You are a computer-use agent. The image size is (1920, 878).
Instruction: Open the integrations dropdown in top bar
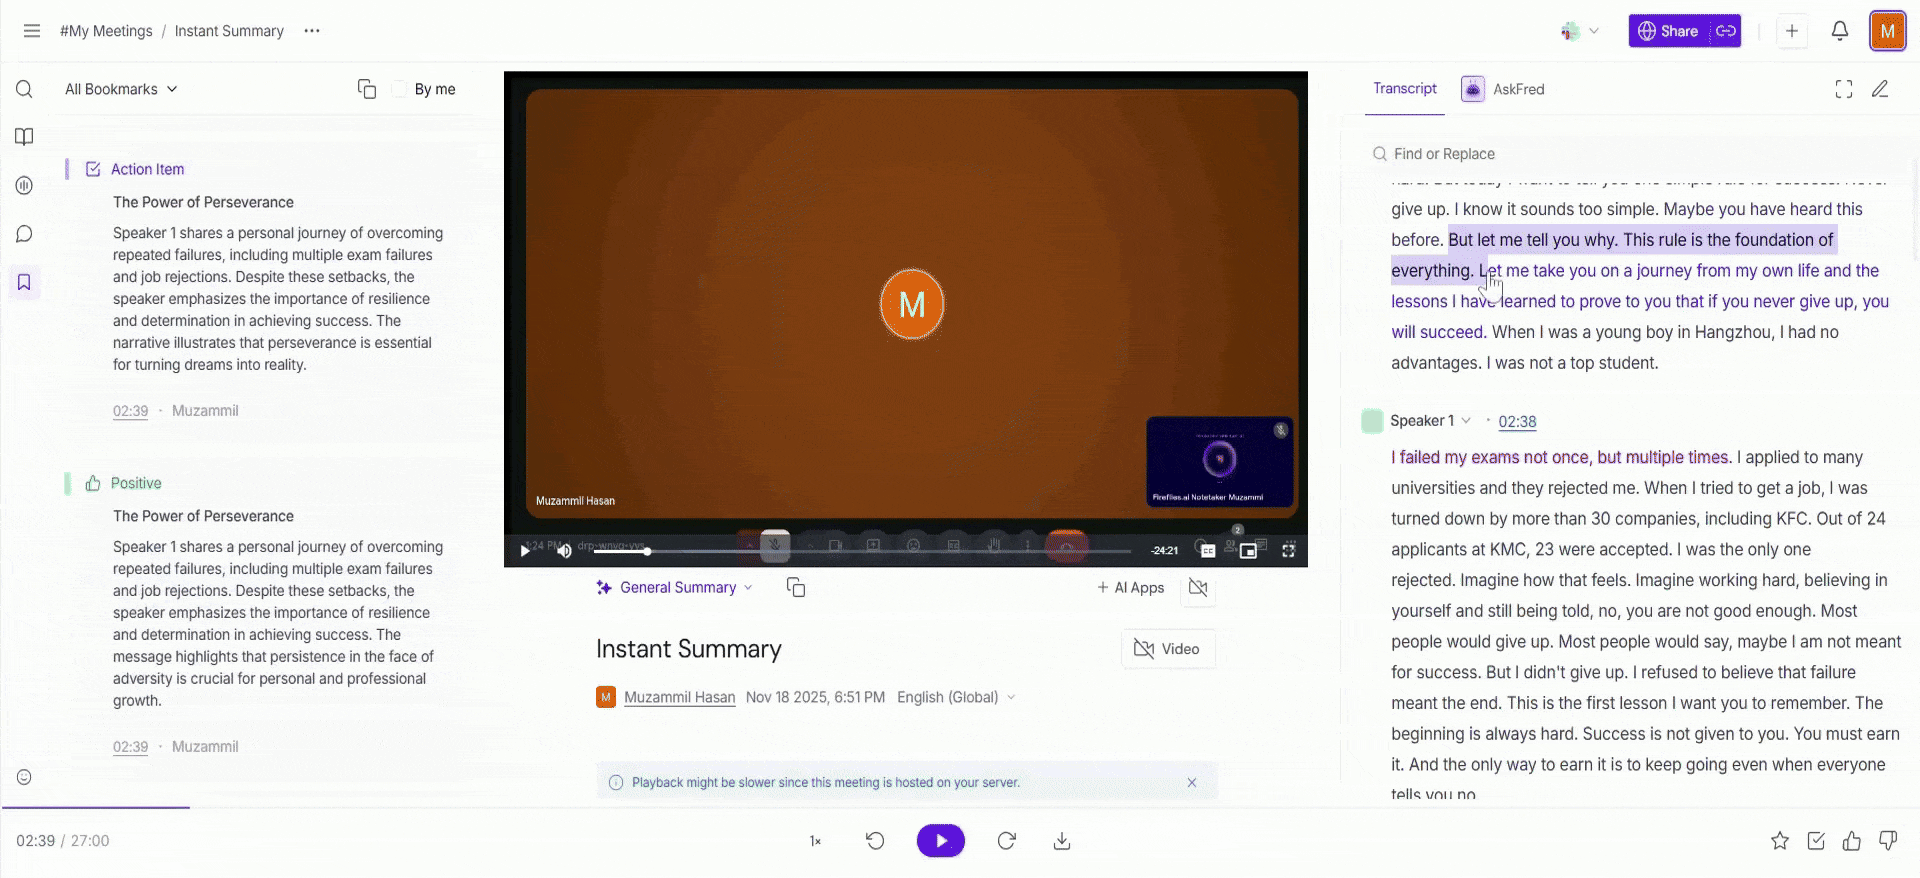[x=1579, y=31]
